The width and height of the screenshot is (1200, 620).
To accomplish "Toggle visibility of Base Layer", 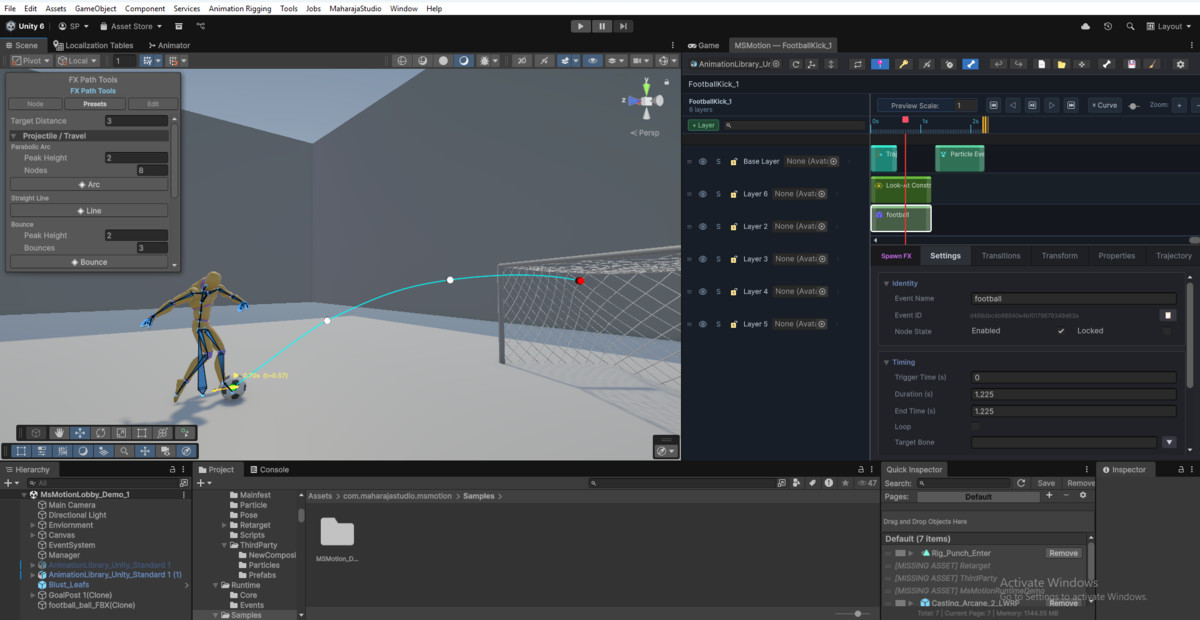I will coord(702,161).
